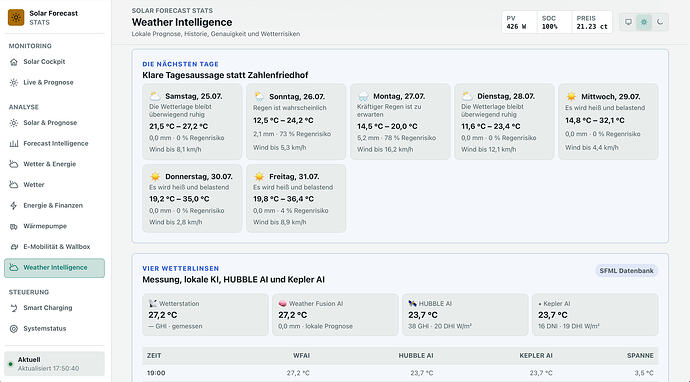The height and width of the screenshot is (382, 690).
Task: Open the Freitag, 31.07. forecast card
Action: 296,198
